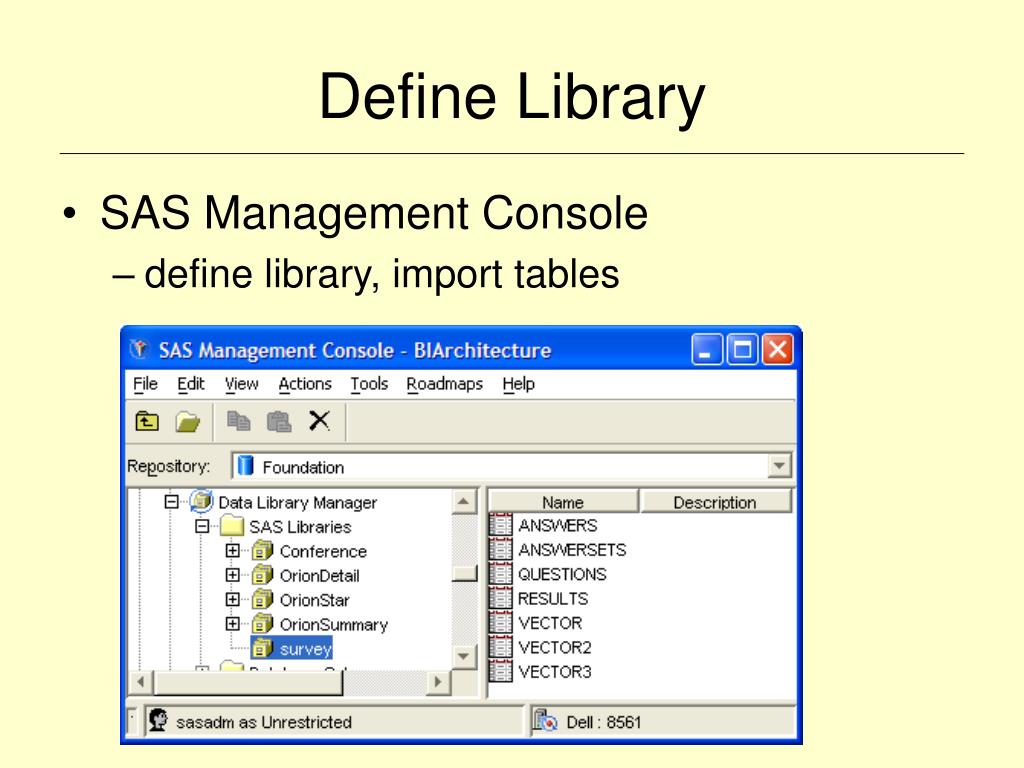Click the Up One Level toolbar icon
The width and height of the screenshot is (1024, 768).
pos(147,421)
